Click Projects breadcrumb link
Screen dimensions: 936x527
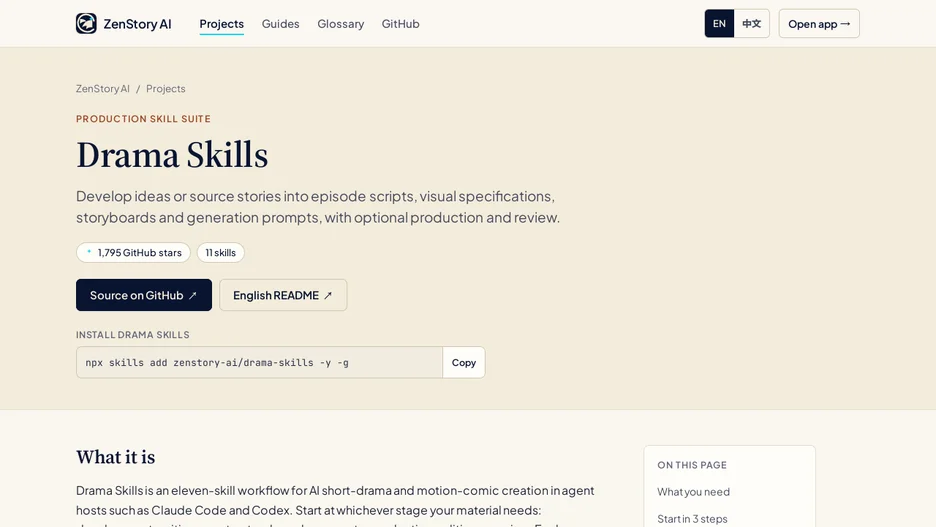pyautogui.click(x=166, y=88)
